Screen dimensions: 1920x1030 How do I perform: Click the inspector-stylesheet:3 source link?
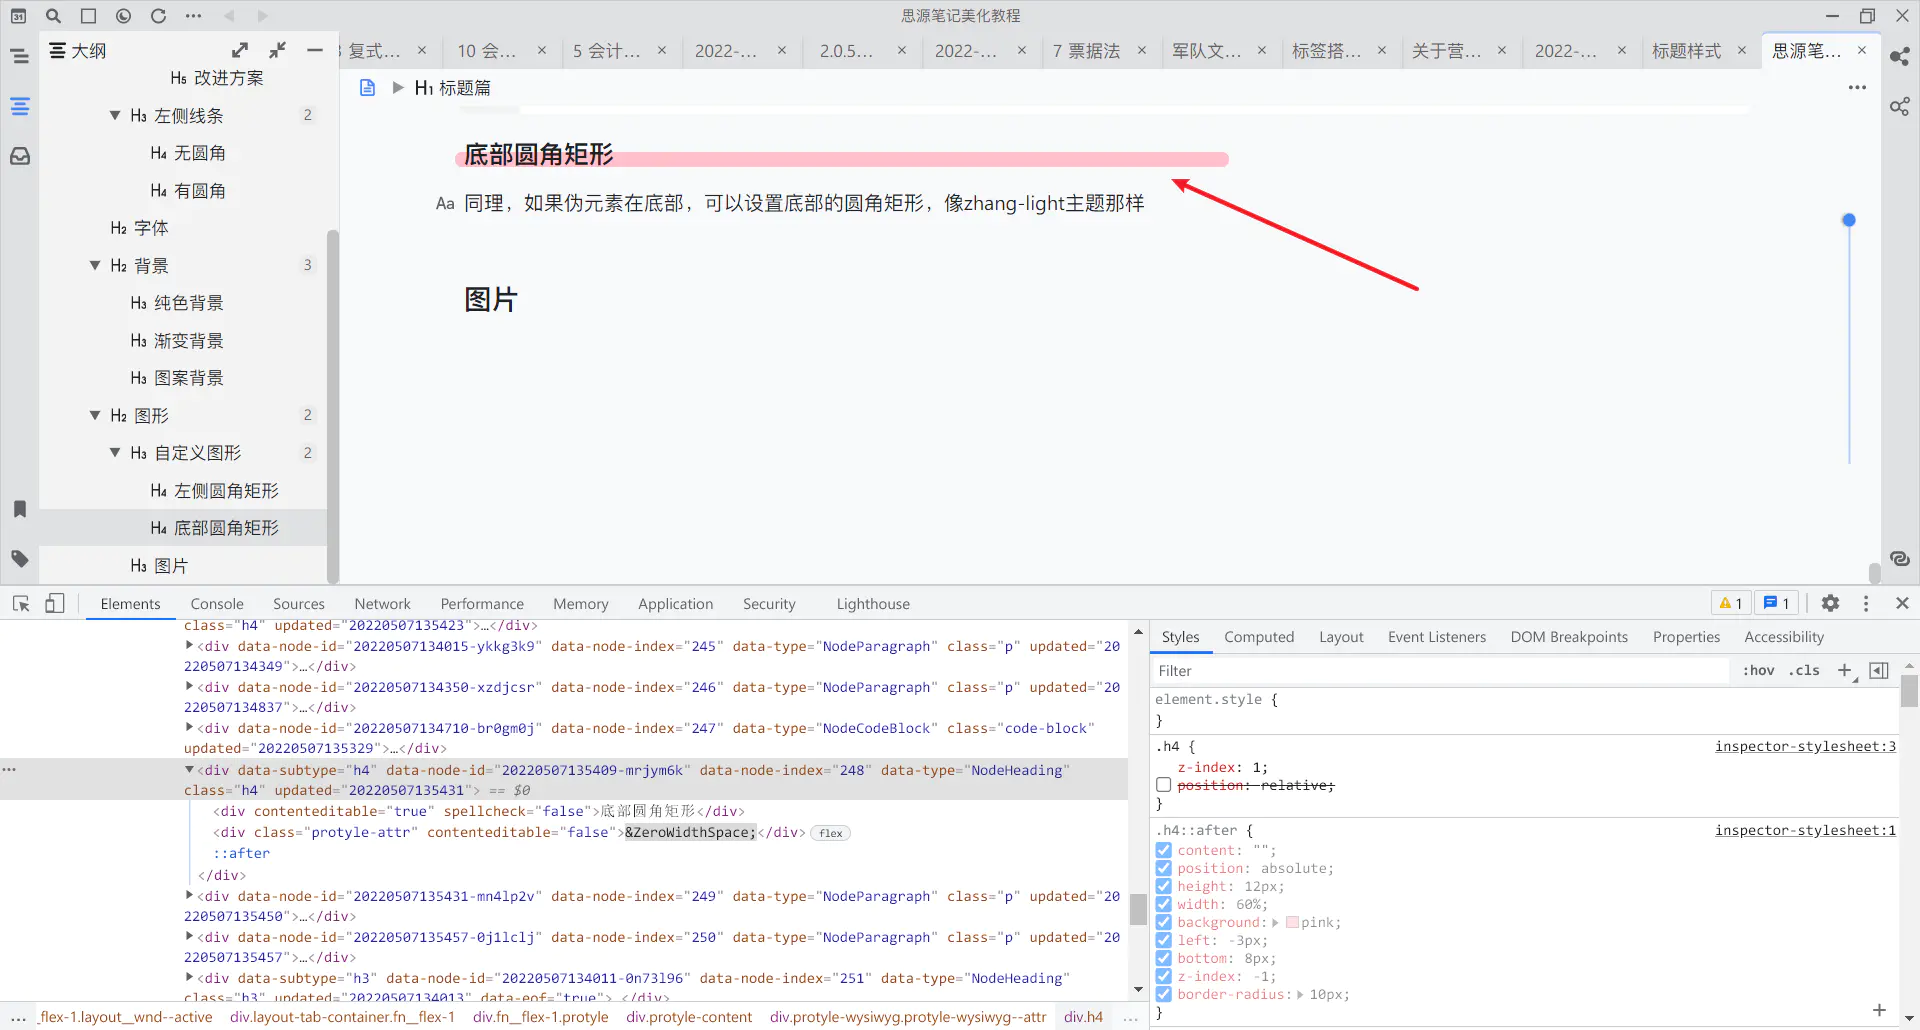(1804, 746)
